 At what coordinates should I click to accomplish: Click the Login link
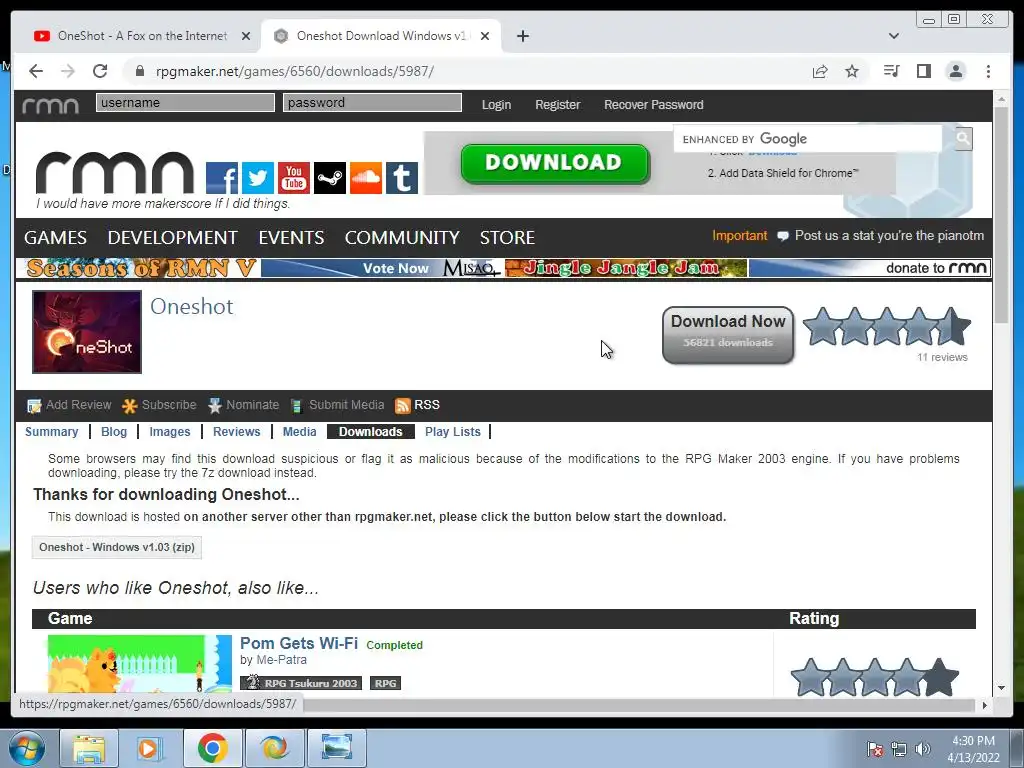click(496, 105)
